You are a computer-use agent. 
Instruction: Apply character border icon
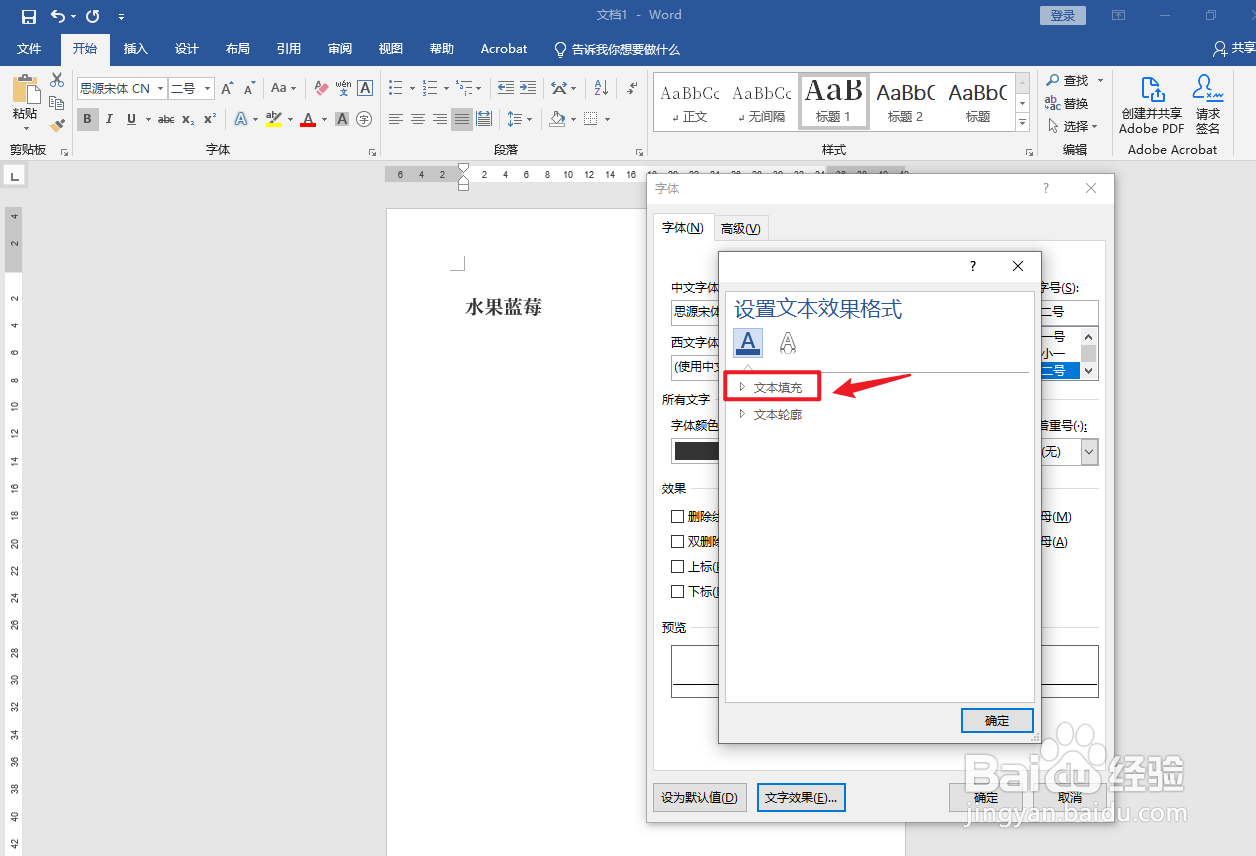point(365,89)
